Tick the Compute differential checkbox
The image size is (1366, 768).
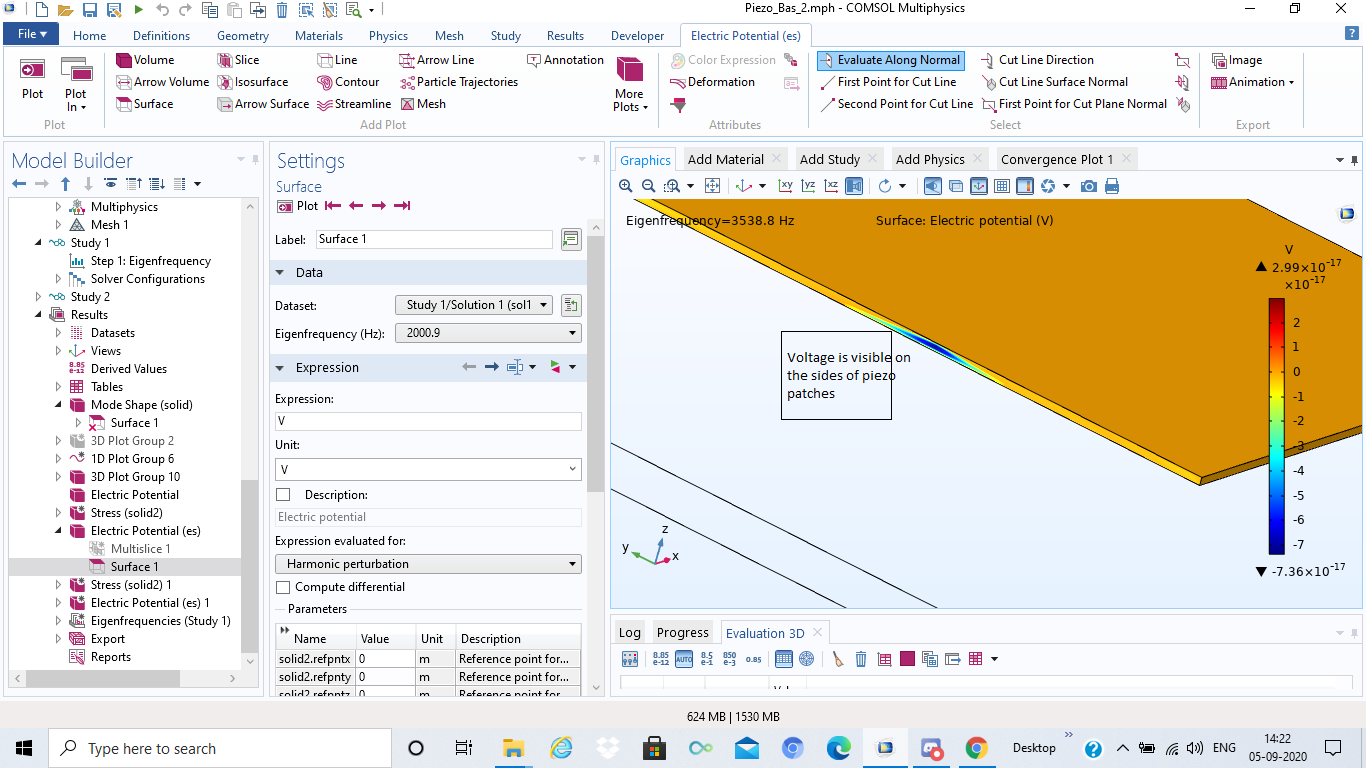click(283, 587)
